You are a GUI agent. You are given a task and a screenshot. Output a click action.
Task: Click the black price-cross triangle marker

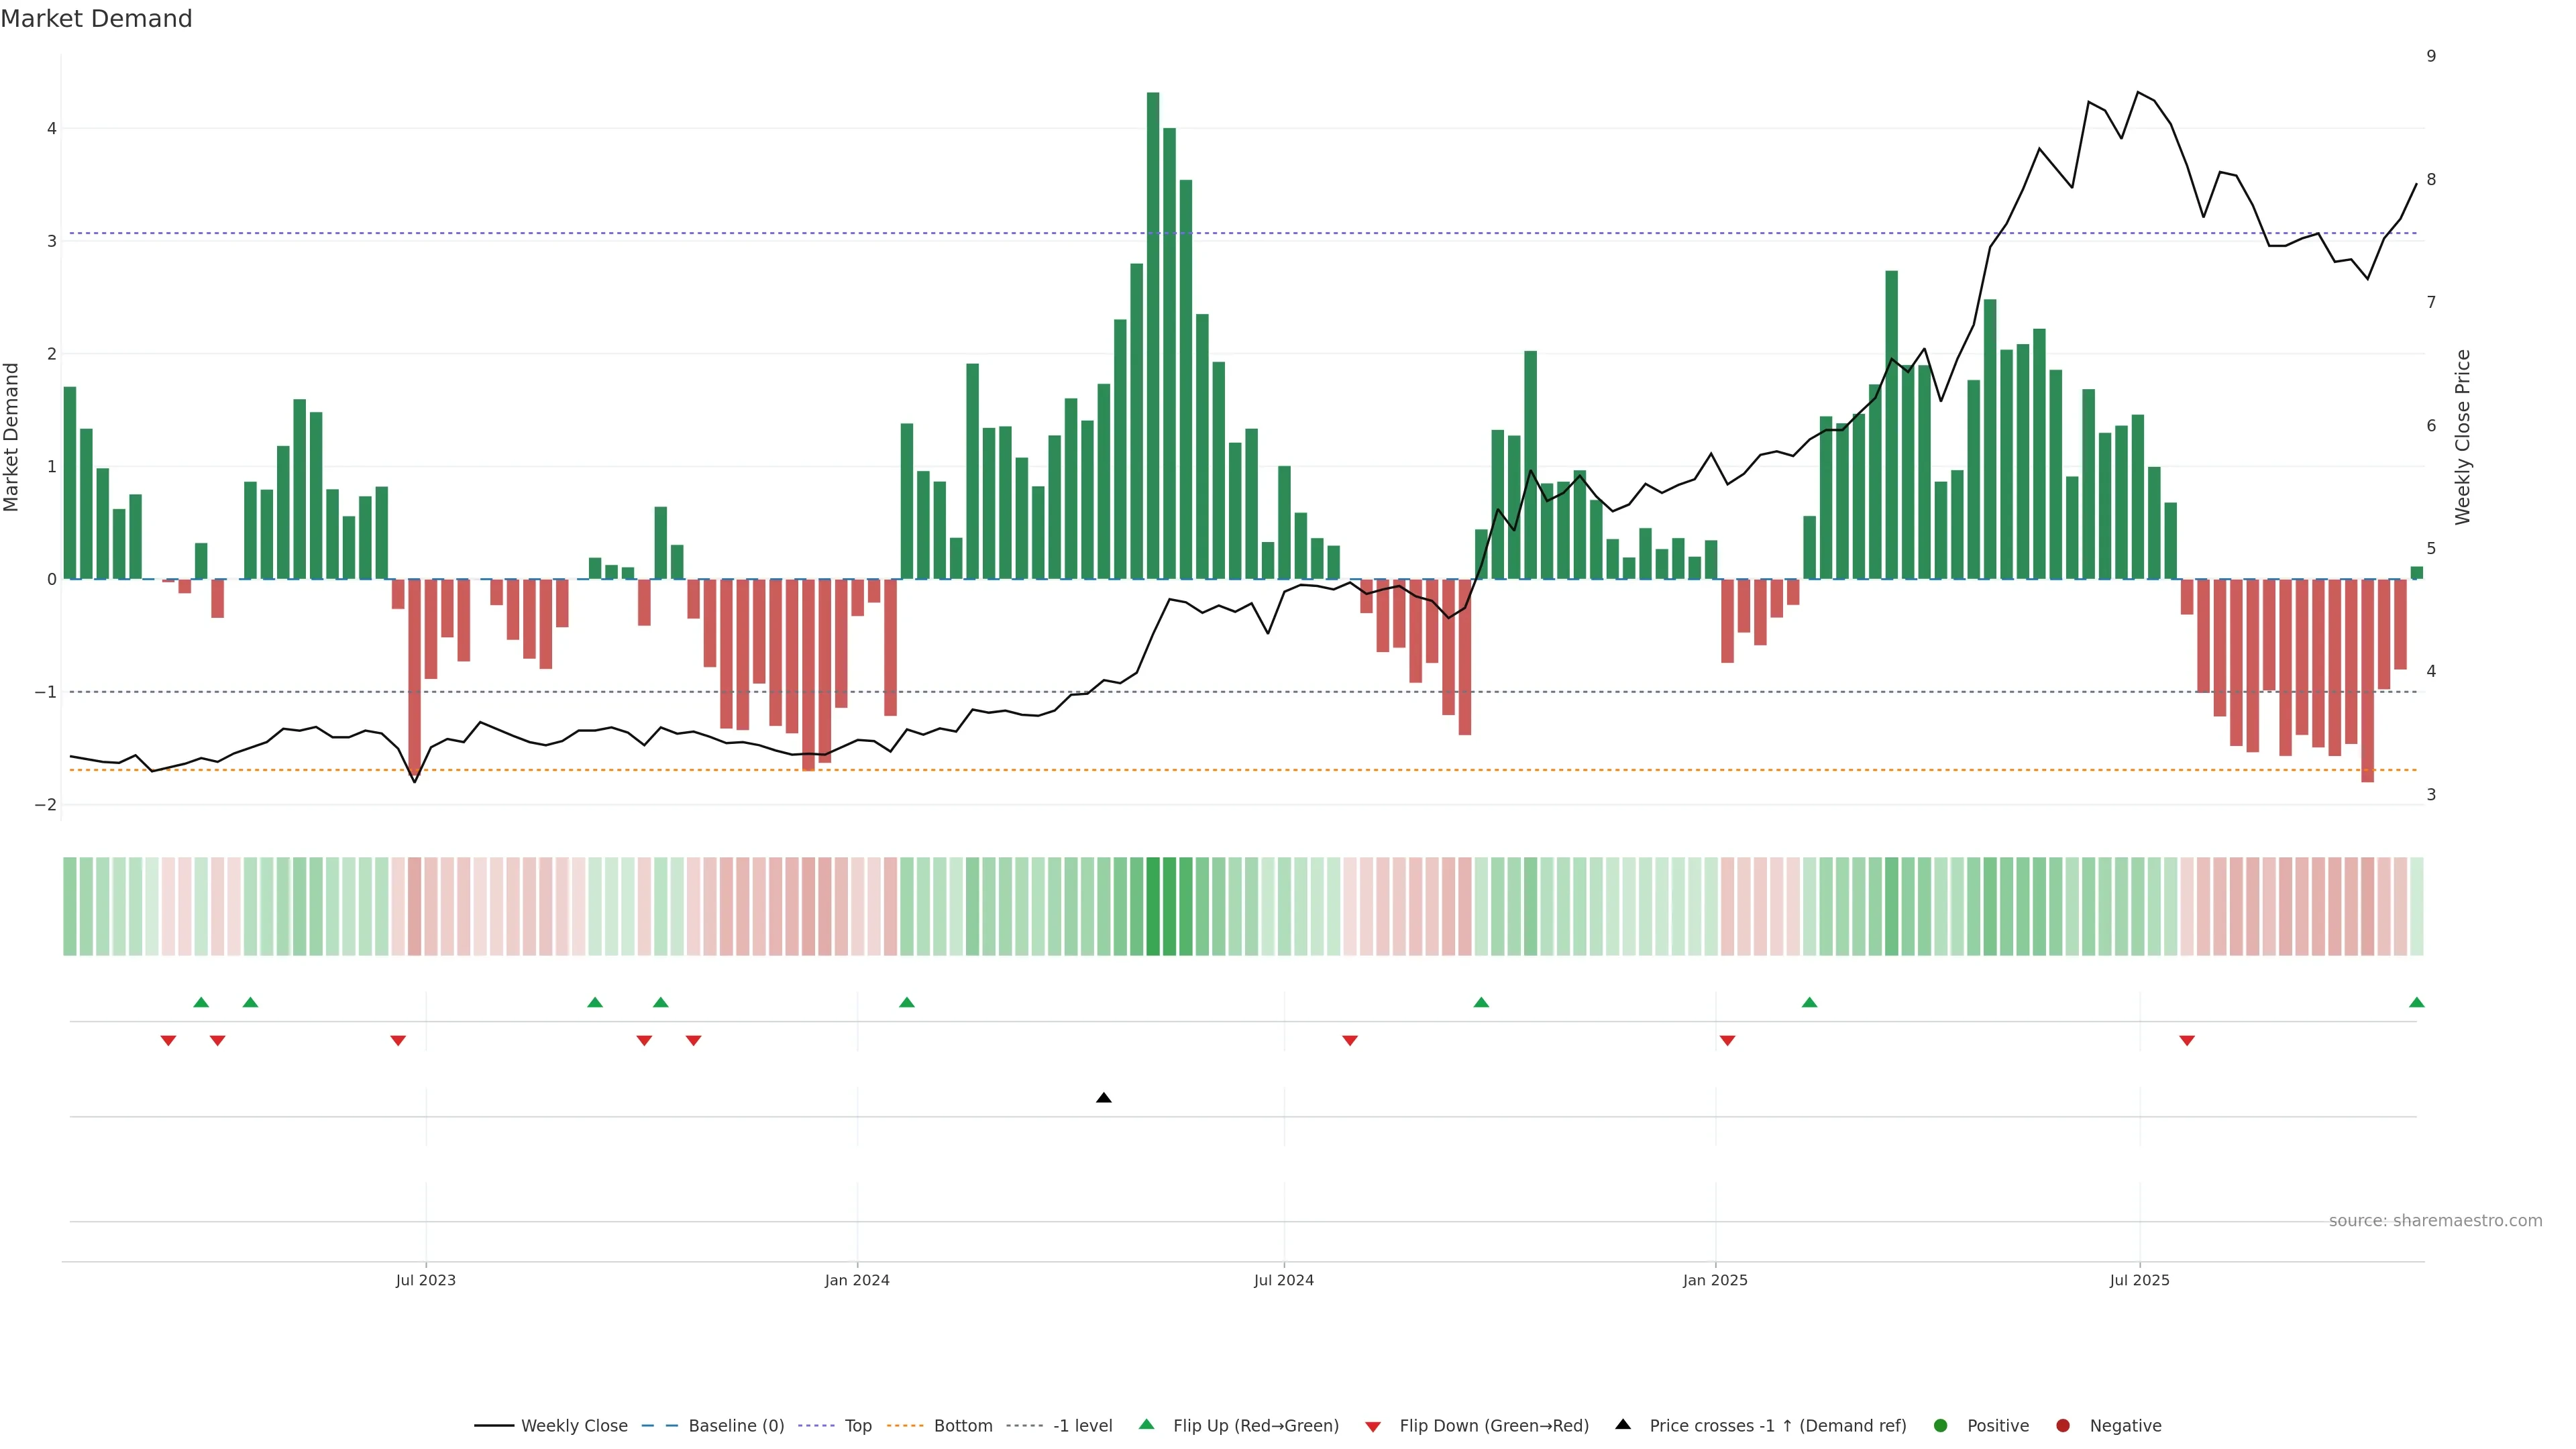click(x=1104, y=1098)
